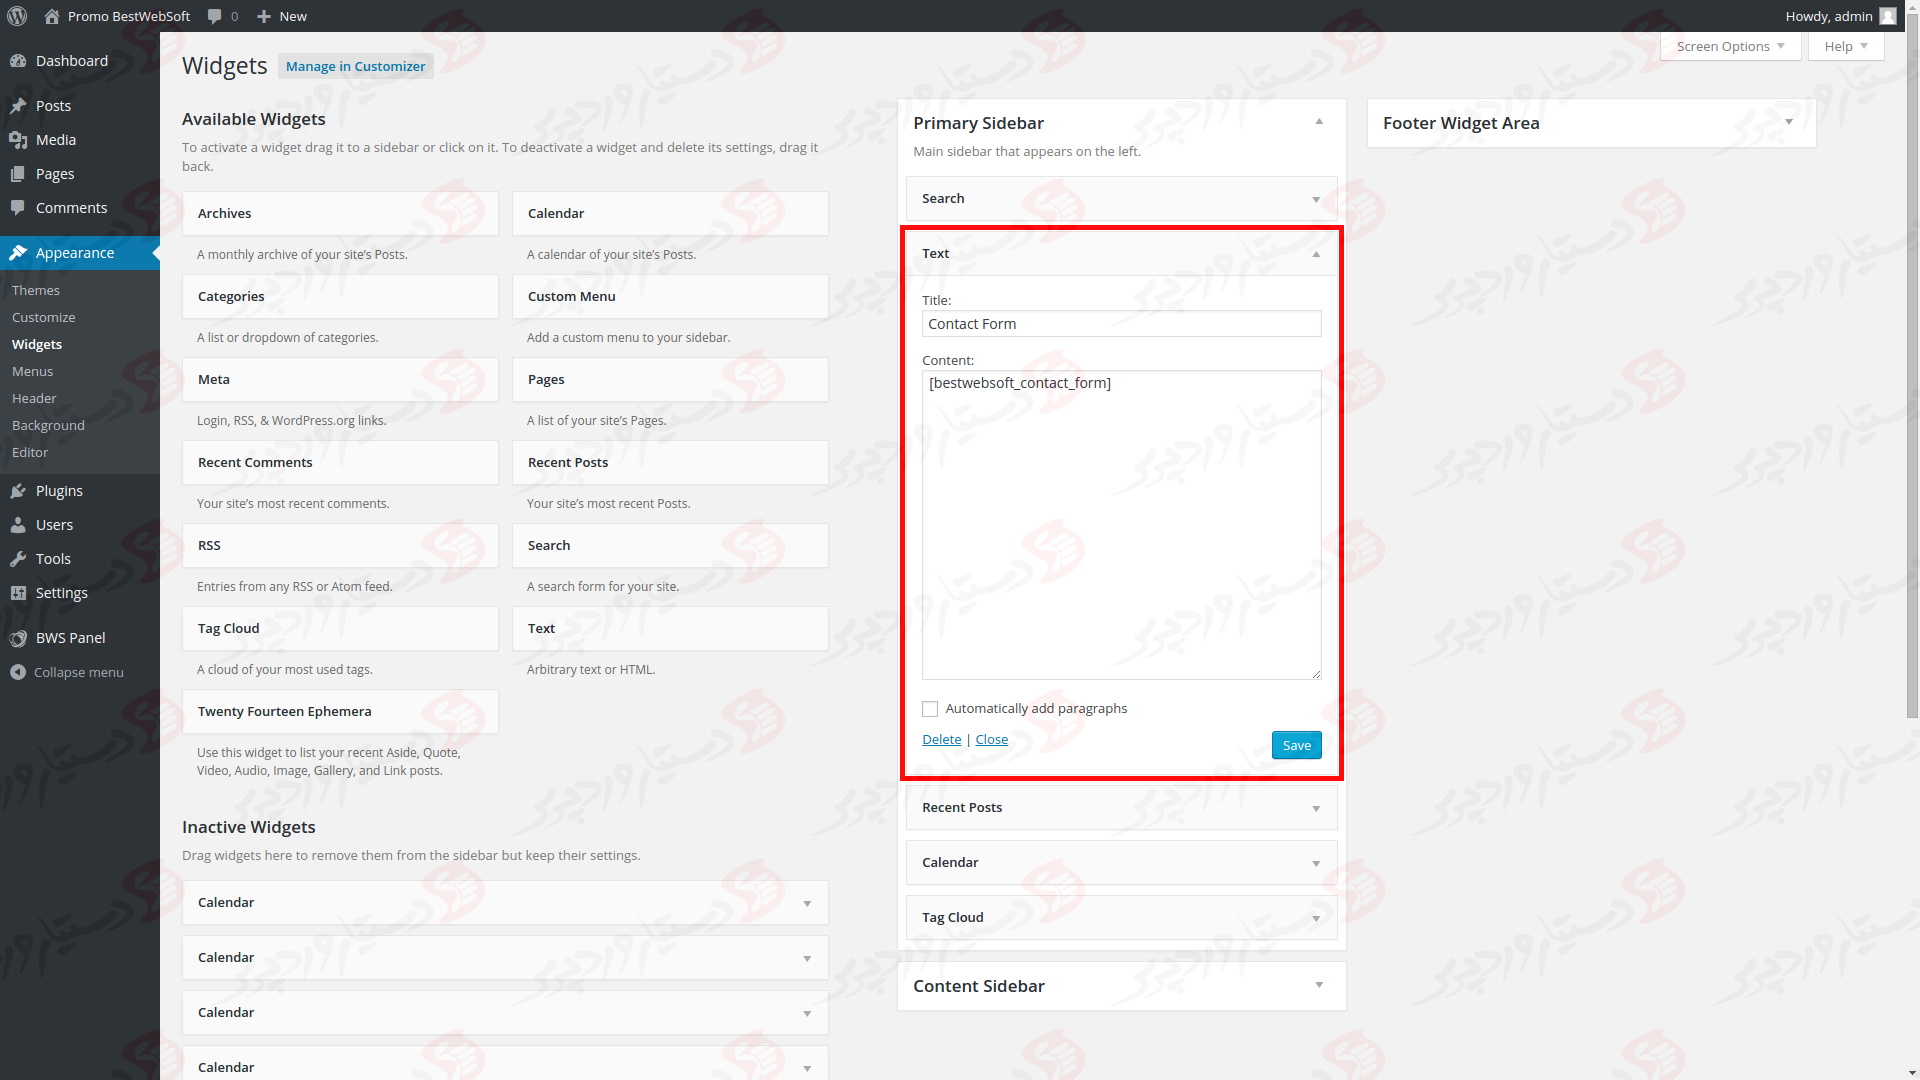This screenshot has width=1920, height=1080.
Task: Click the Appearance menu item
Action: pos(74,252)
